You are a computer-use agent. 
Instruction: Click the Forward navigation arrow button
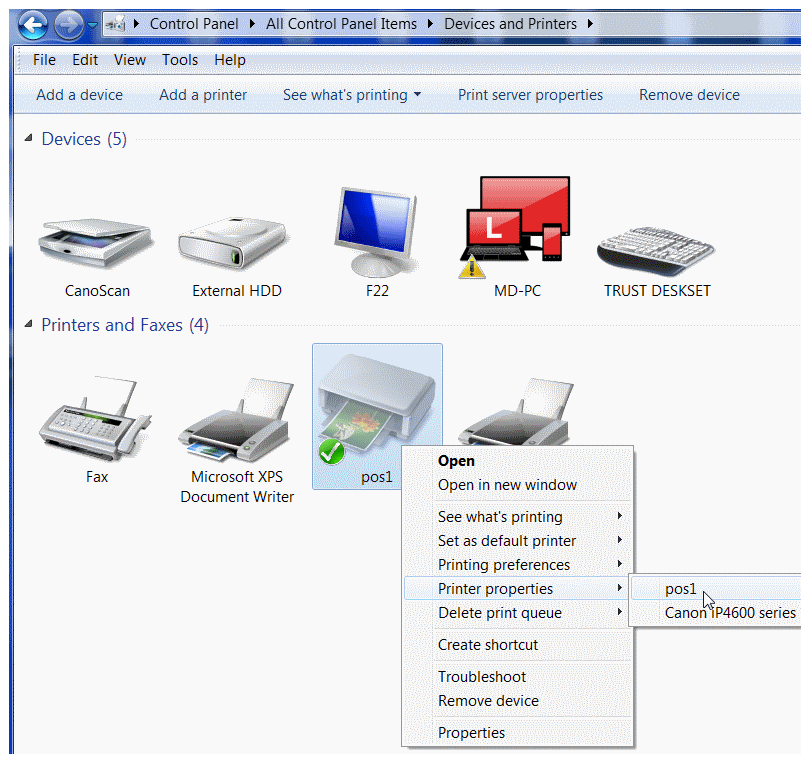(x=69, y=25)
